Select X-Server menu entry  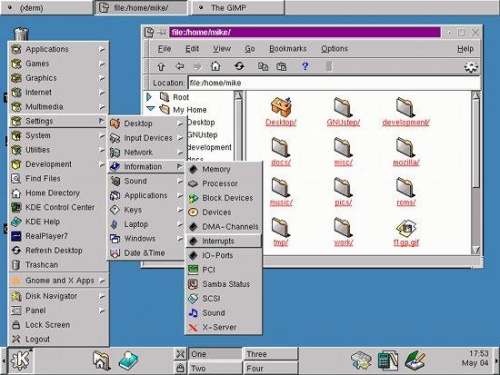[x=224, y=327]
